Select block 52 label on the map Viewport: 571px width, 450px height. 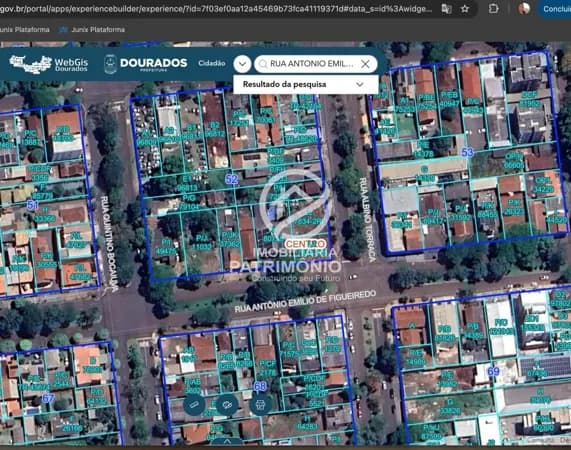pos(232,179)
